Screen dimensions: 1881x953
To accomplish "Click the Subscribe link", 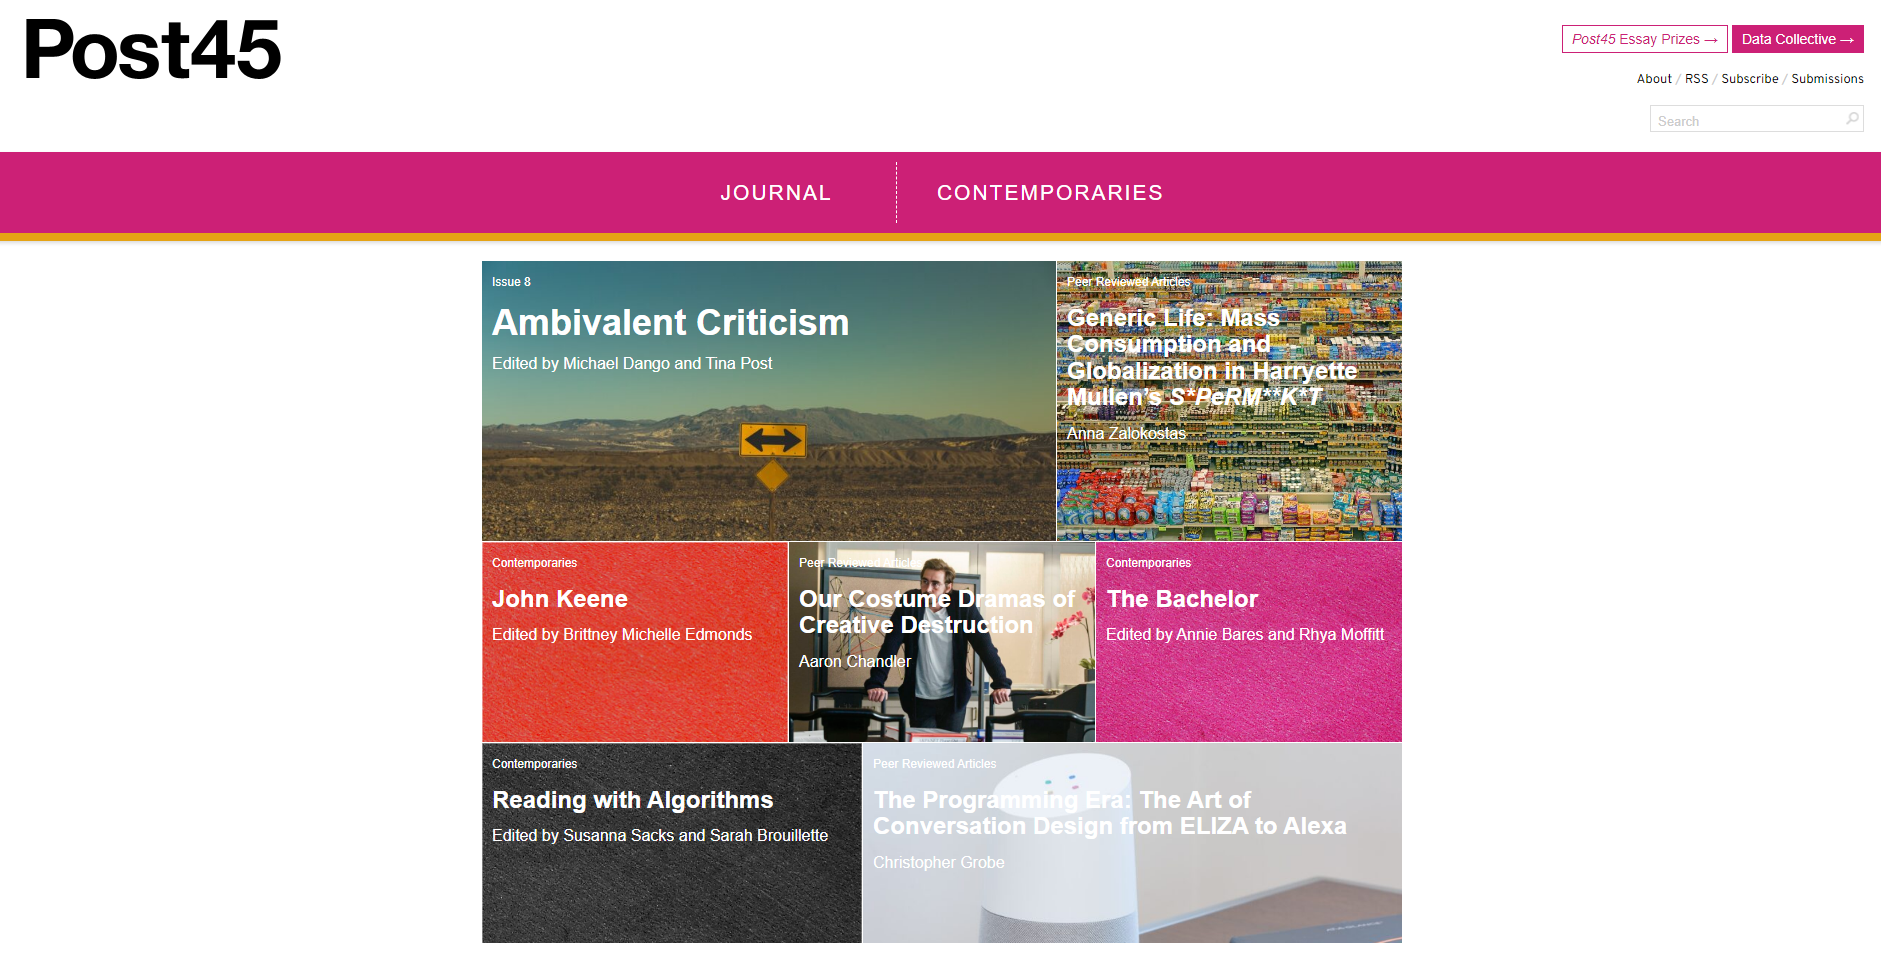I will click(1750, 79).
